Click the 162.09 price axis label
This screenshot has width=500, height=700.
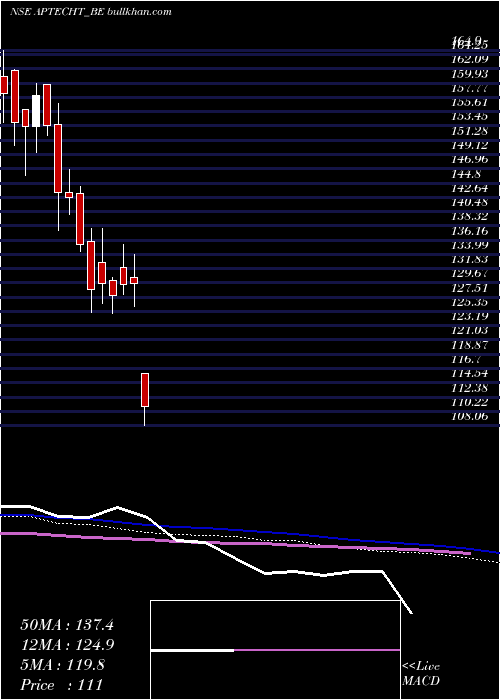(x=470, y=58)
